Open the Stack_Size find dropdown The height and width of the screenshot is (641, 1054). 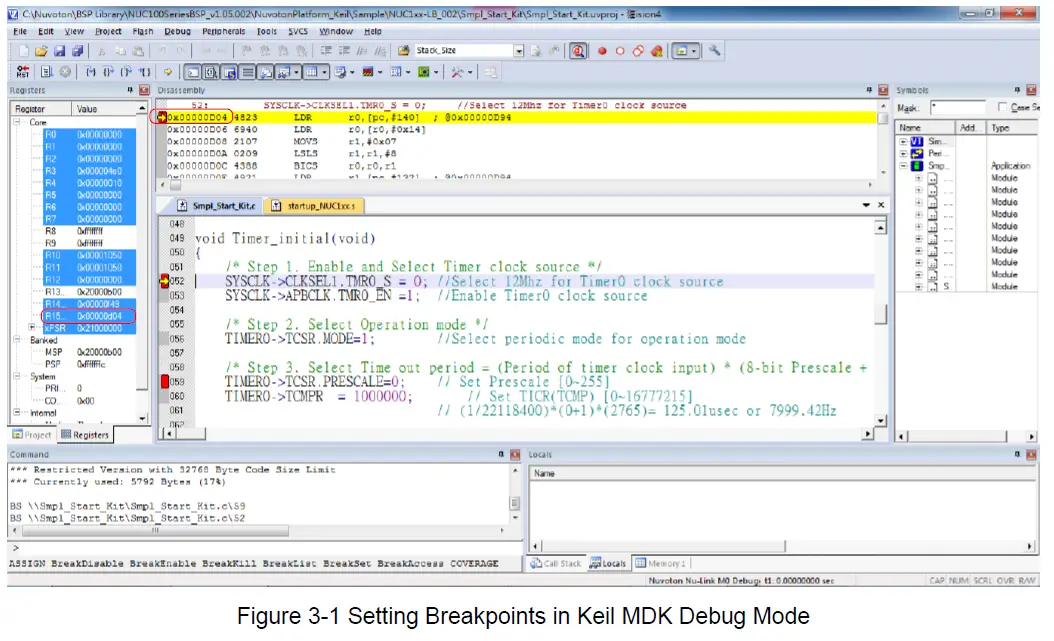pyautogui.click(x=519, y=50)
